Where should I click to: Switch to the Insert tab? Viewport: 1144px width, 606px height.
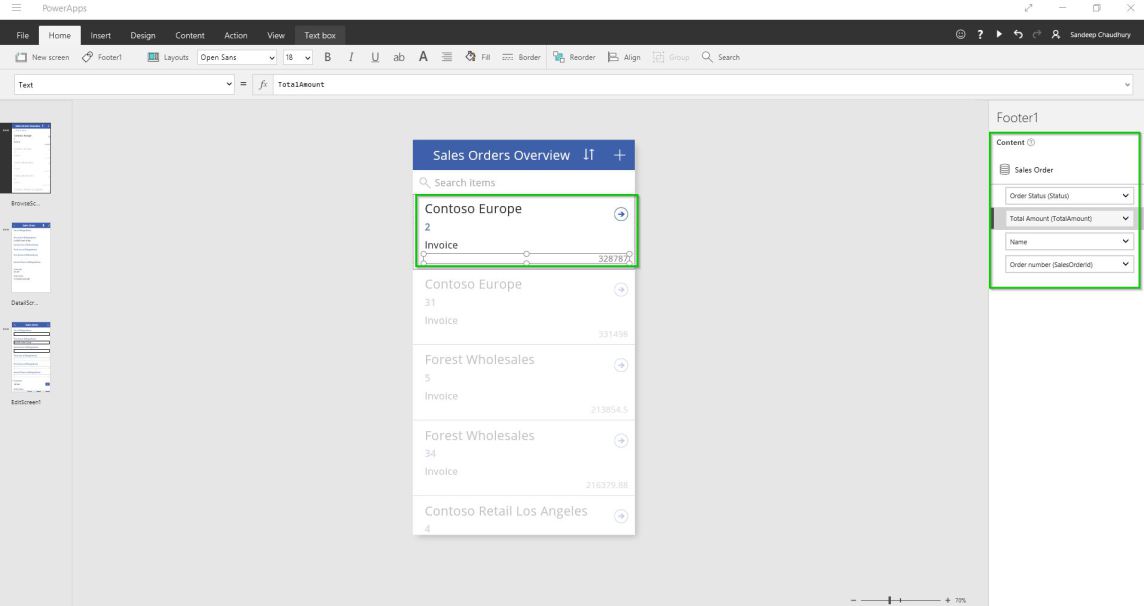[101, 35]
